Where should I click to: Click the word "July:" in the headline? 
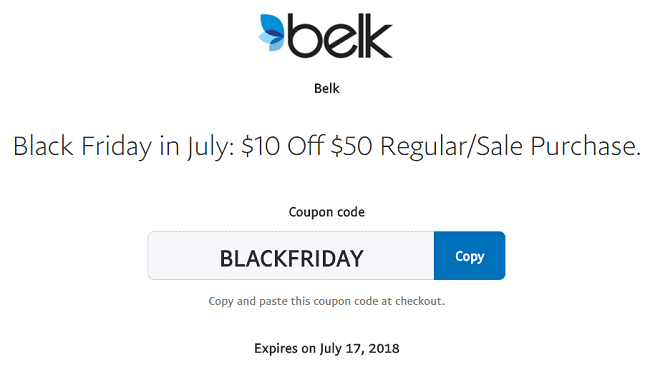click(211, 147)
